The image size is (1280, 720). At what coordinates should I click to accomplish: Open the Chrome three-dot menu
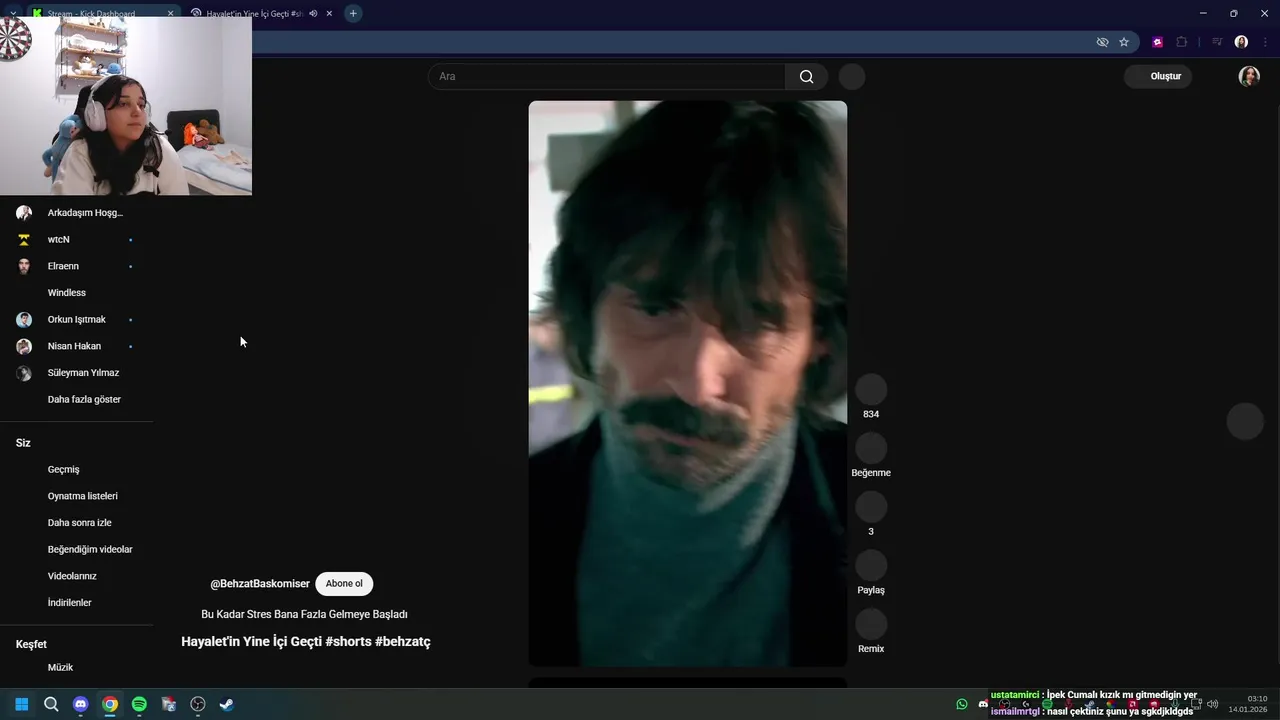click(x=1265, y=42)
